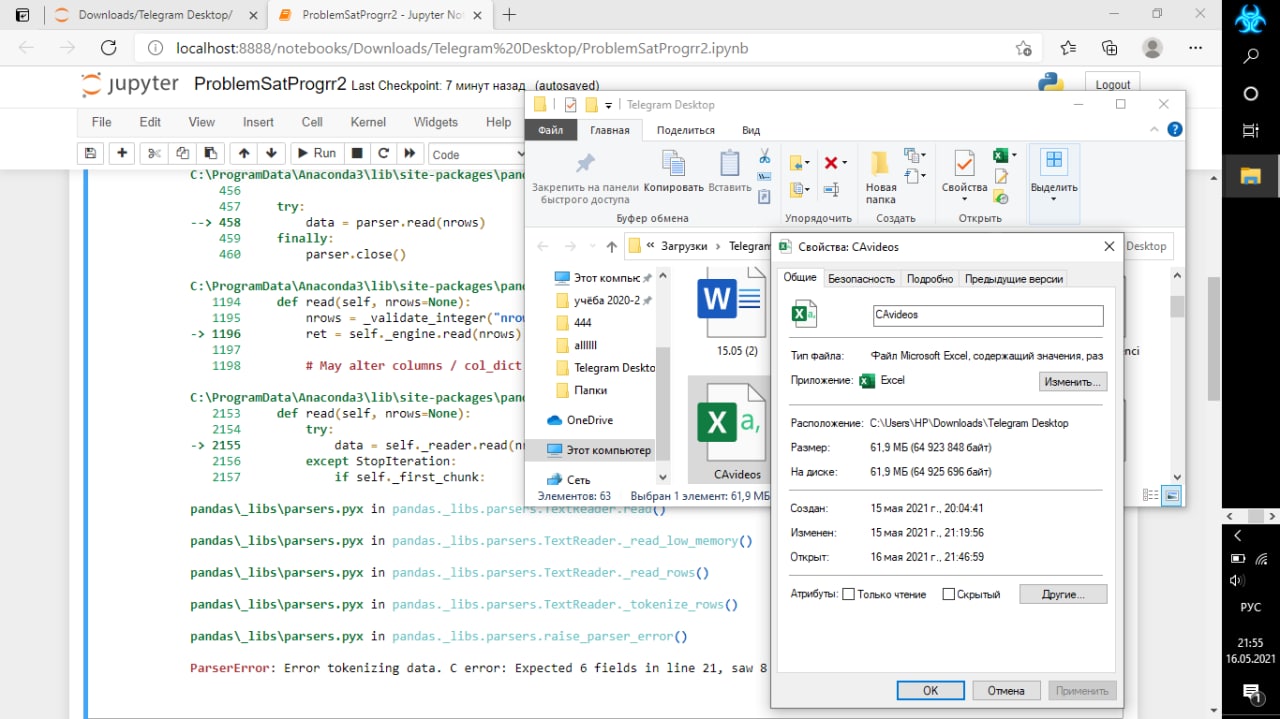Expand the Выделить dropdown in ribbon

1054,199
